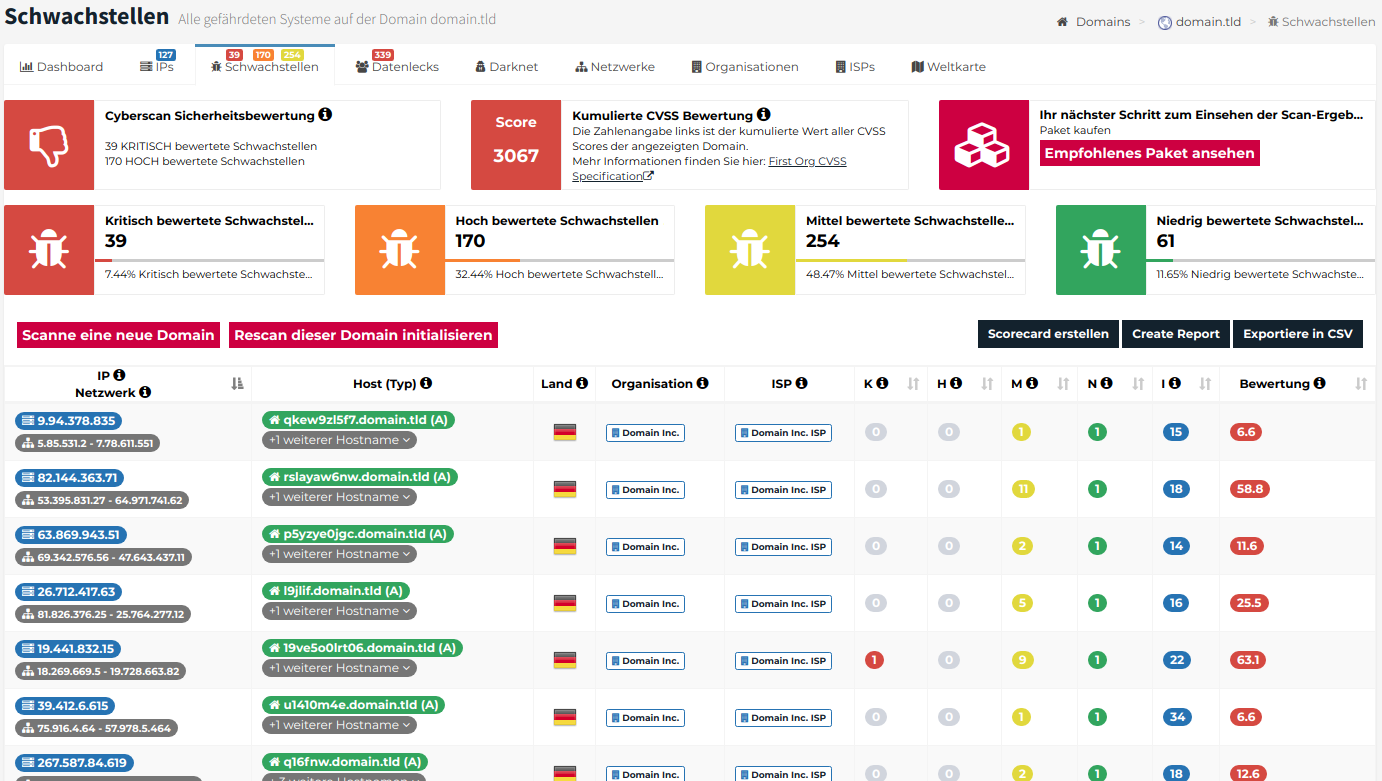Click Exportiere in CSV button
This screenshot has width=1382, height=781.
(1297, 334)
